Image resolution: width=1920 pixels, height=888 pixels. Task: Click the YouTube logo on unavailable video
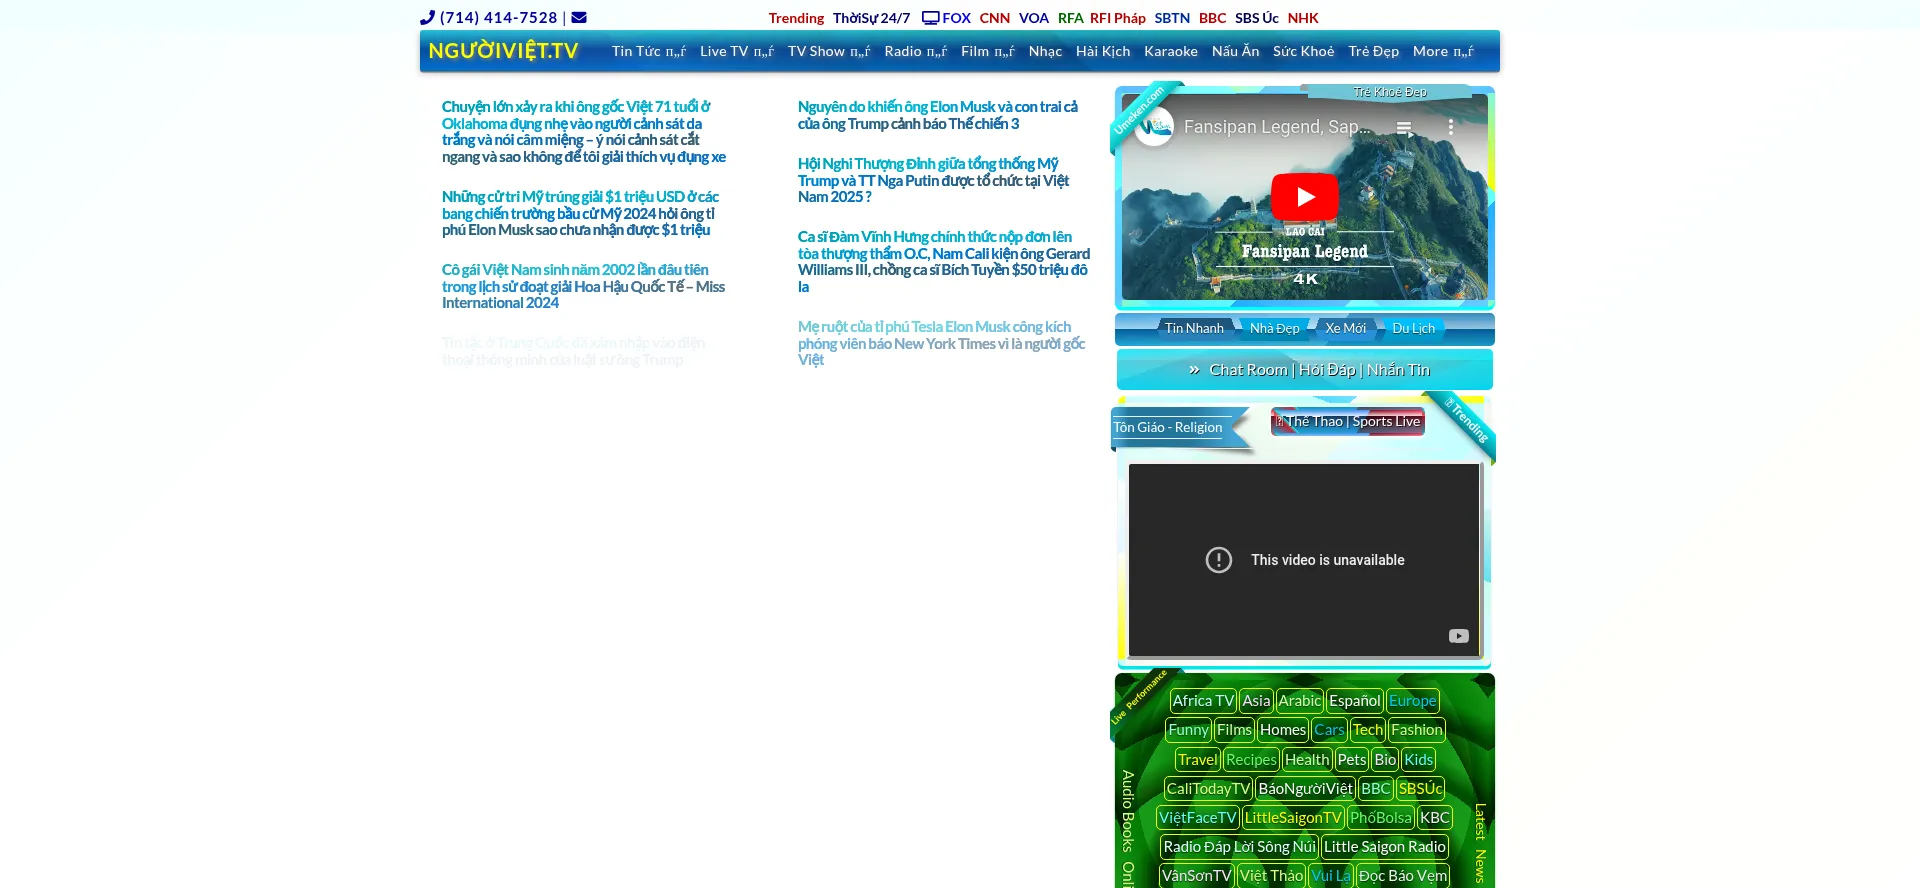click(1458, 636)
